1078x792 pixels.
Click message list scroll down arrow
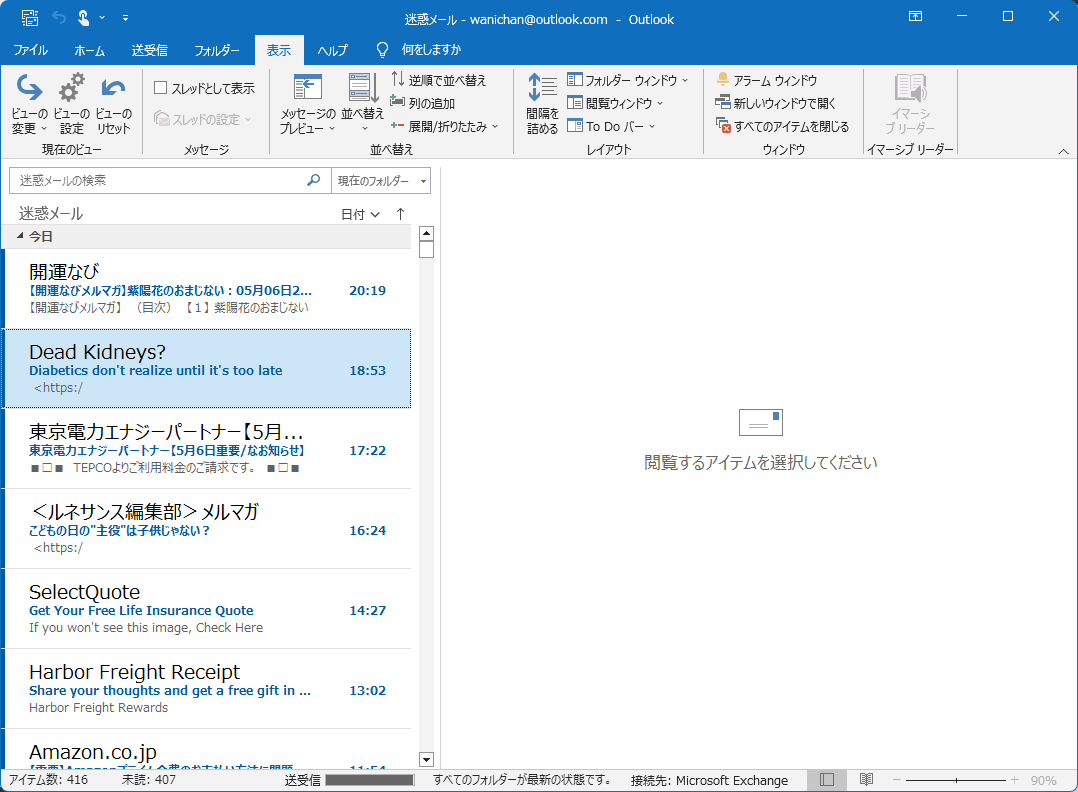(x=426, y=760)
